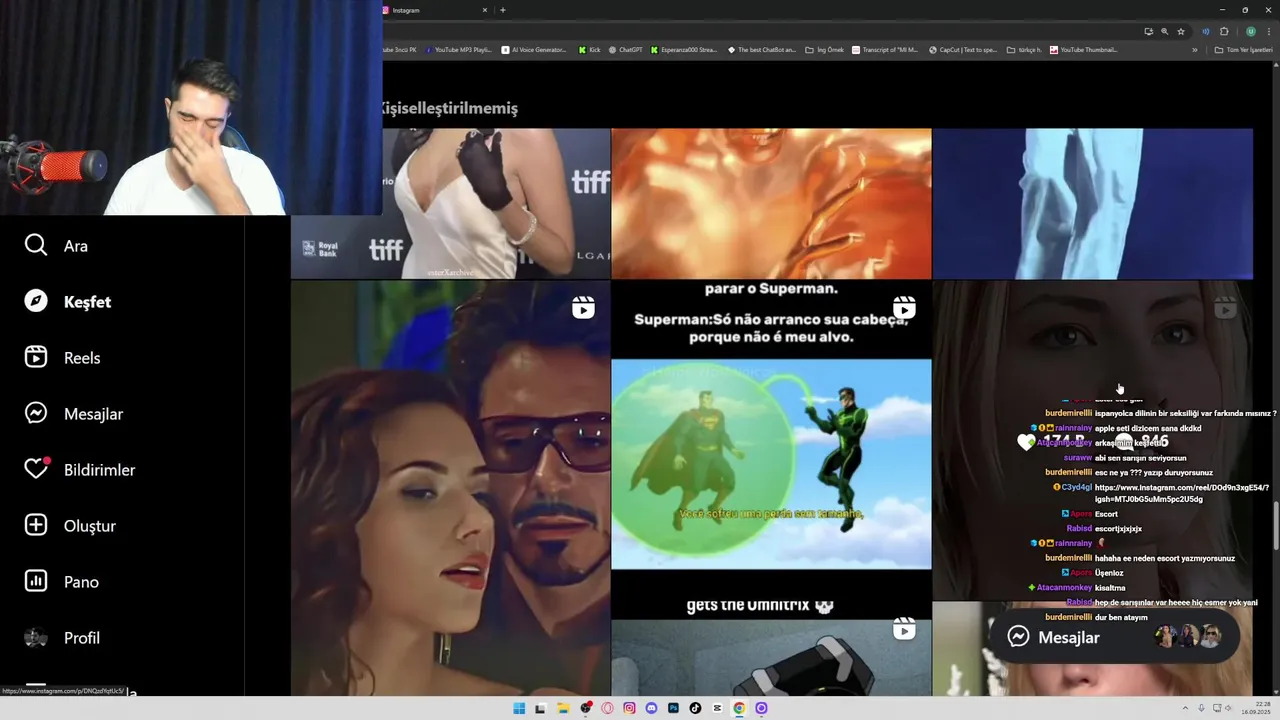The image size is (1280, 720).
Task: Open YouTube MP3 Playlist bookmark
Action: [458, 49]
